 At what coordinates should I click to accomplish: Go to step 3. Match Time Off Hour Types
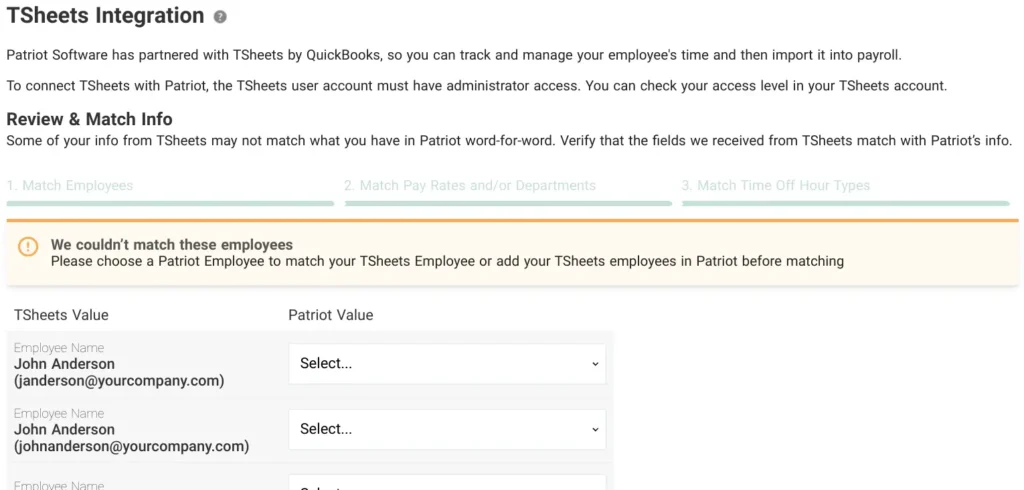(x=776, y=186)
